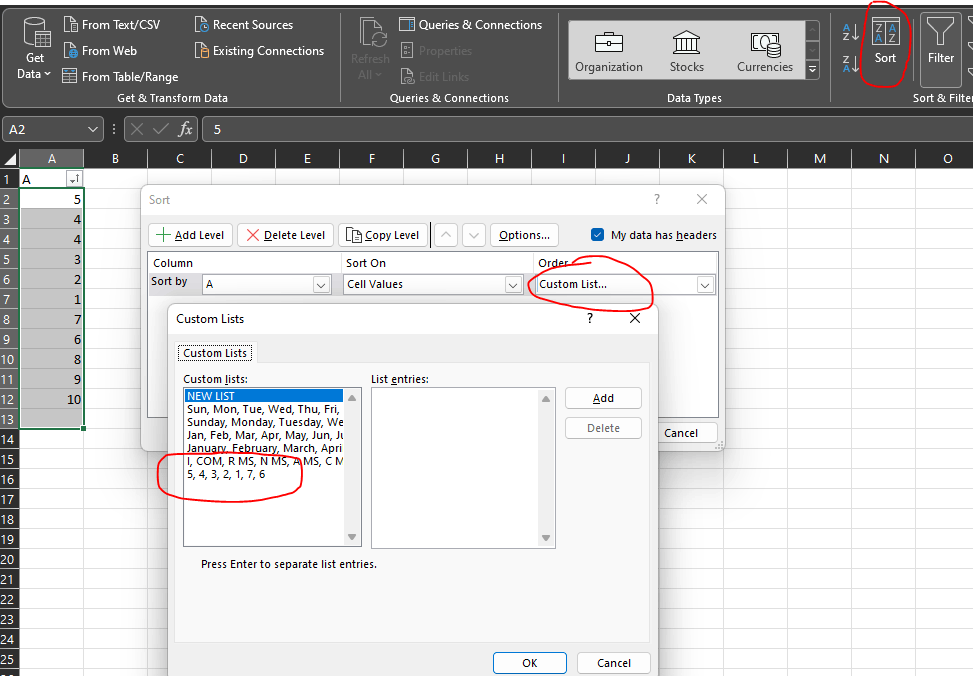Open the Sort On Cell Values dropdown
Viewport: 973px width, 676px height.
coord(513,285)
